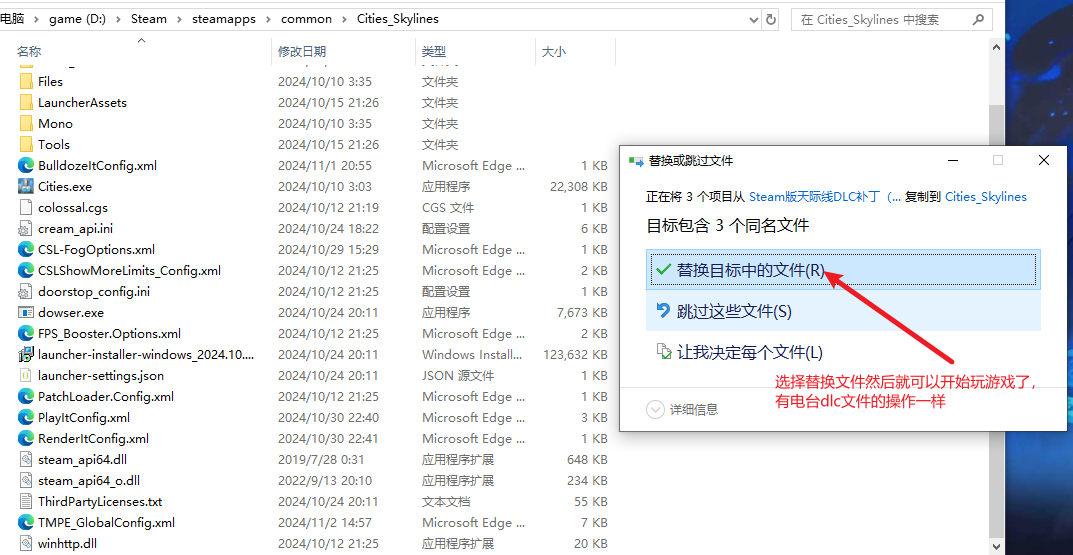Click the CSL-FogOptions.xml Edge icon

click(x=26, y=250)
